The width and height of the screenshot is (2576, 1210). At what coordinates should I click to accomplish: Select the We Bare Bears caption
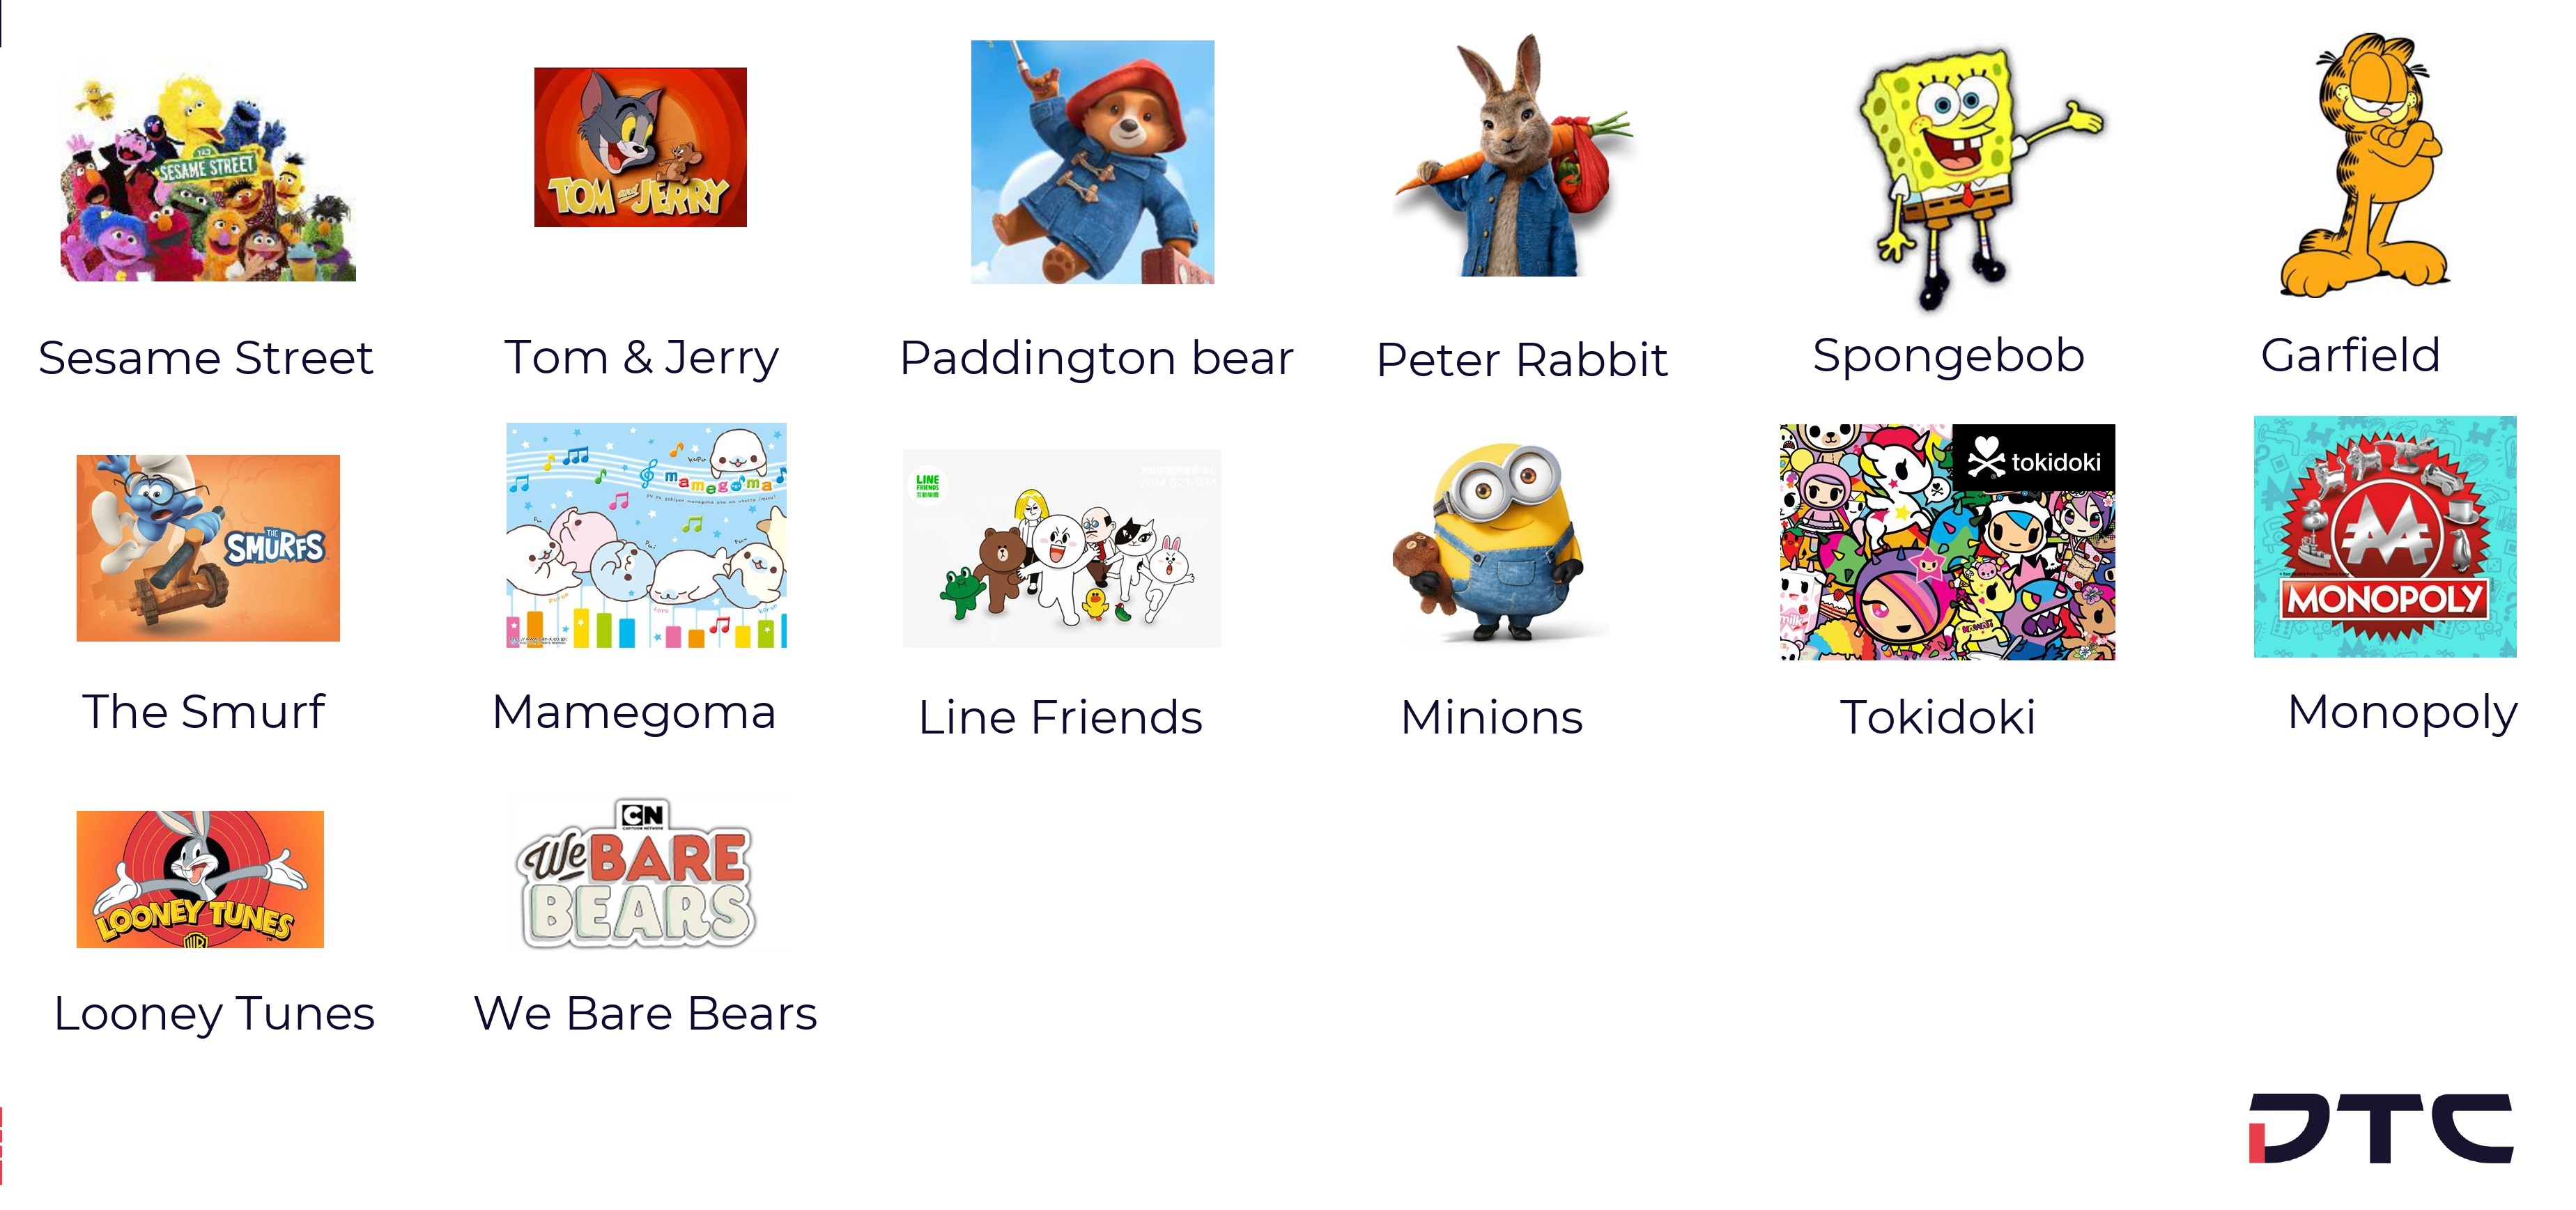(x=646, y=1013)
